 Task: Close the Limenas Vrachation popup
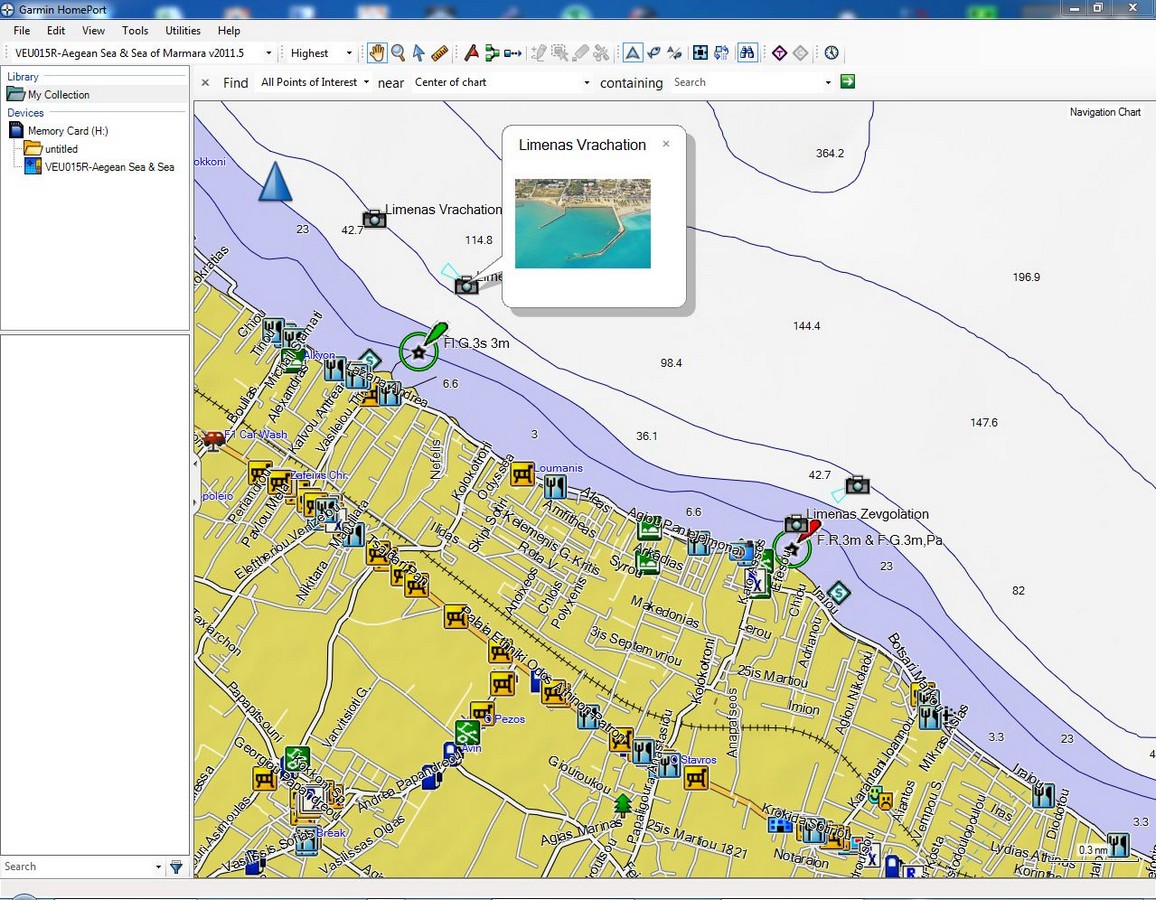click(x=666, y=144)
